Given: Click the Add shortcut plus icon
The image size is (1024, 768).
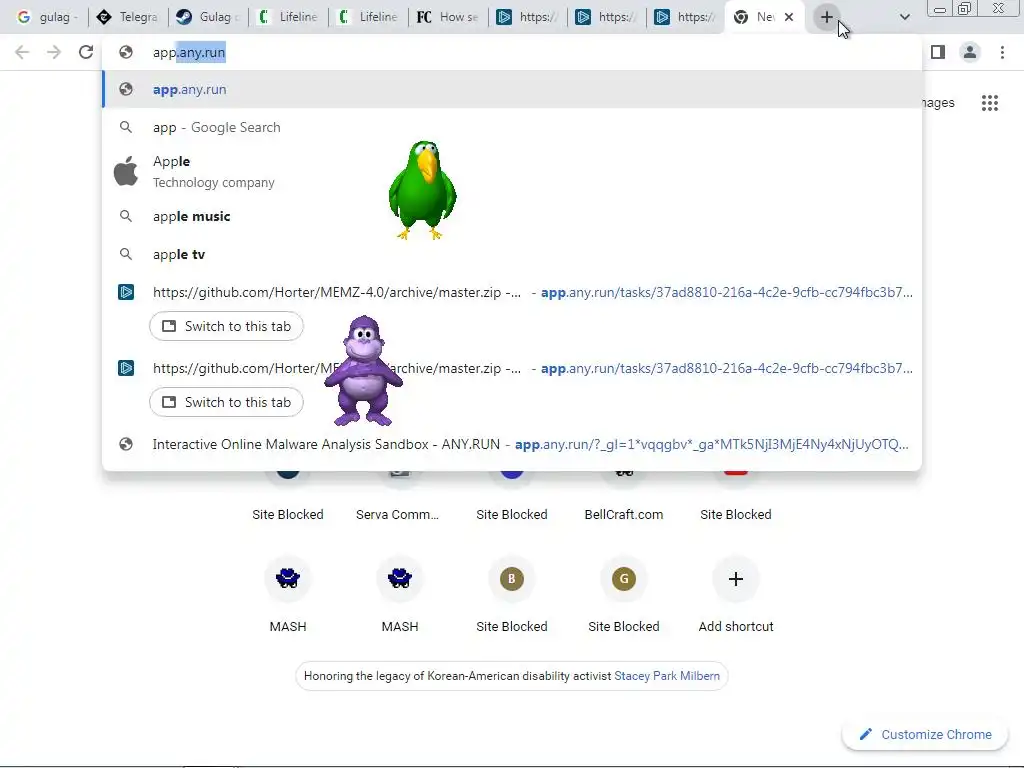Looking at the screenshot, I should [736, 579].
